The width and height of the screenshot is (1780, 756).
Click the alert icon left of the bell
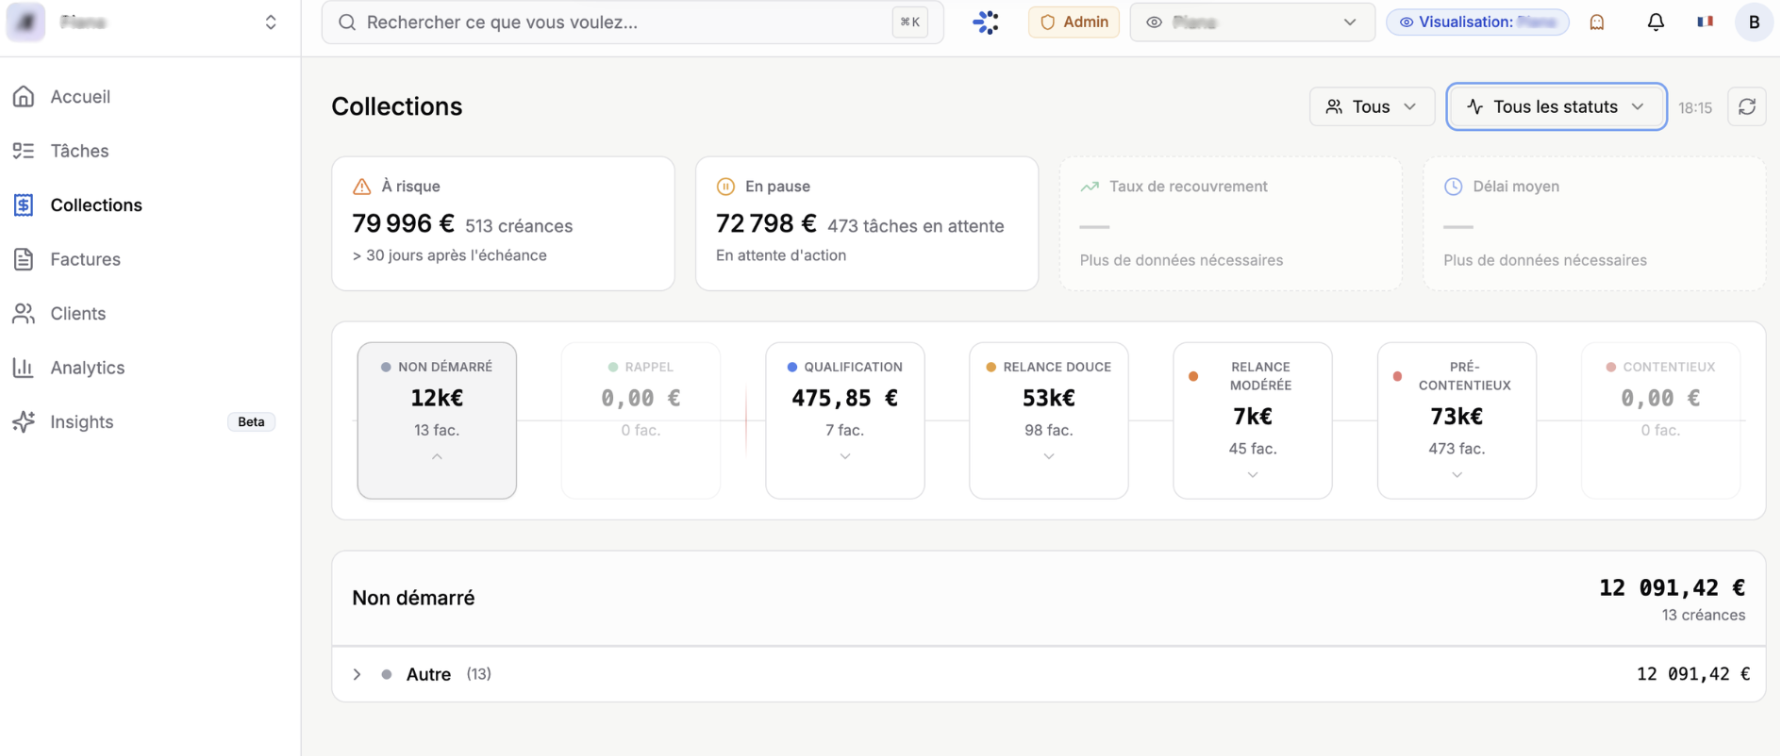[x=1597, y=22]
